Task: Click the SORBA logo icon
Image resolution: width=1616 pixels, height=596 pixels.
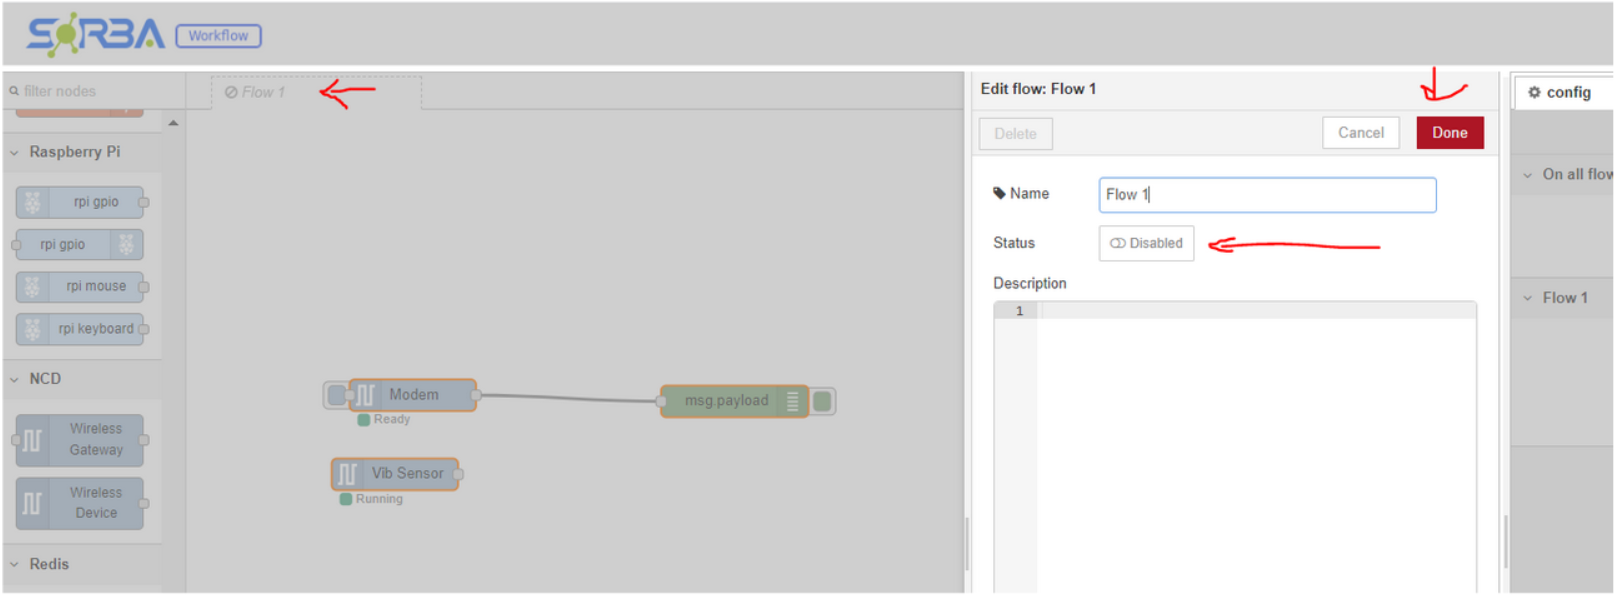Action: 95,35
